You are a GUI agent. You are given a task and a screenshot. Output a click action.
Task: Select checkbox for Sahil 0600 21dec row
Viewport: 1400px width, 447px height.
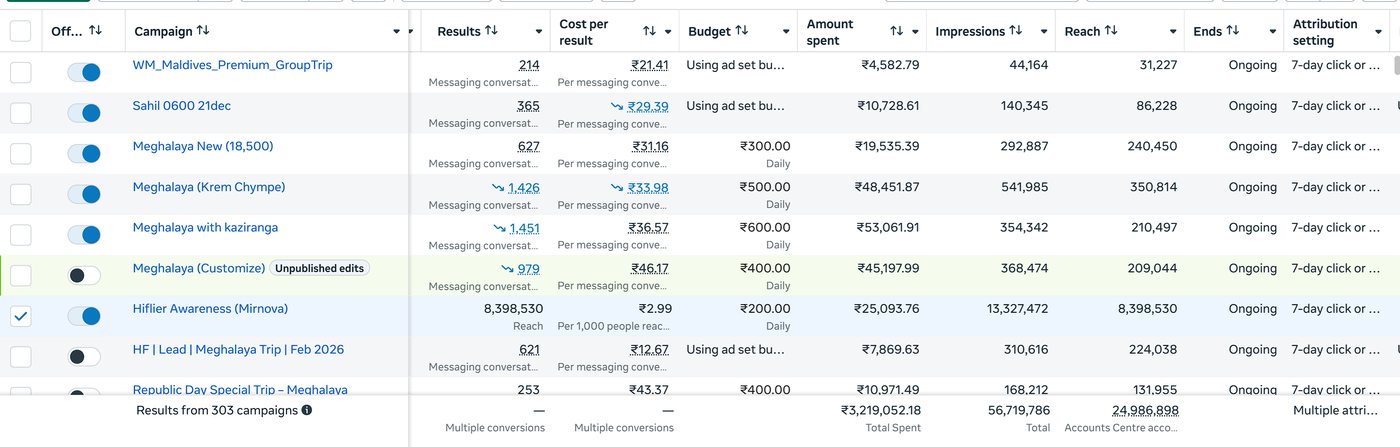(20, 113)
